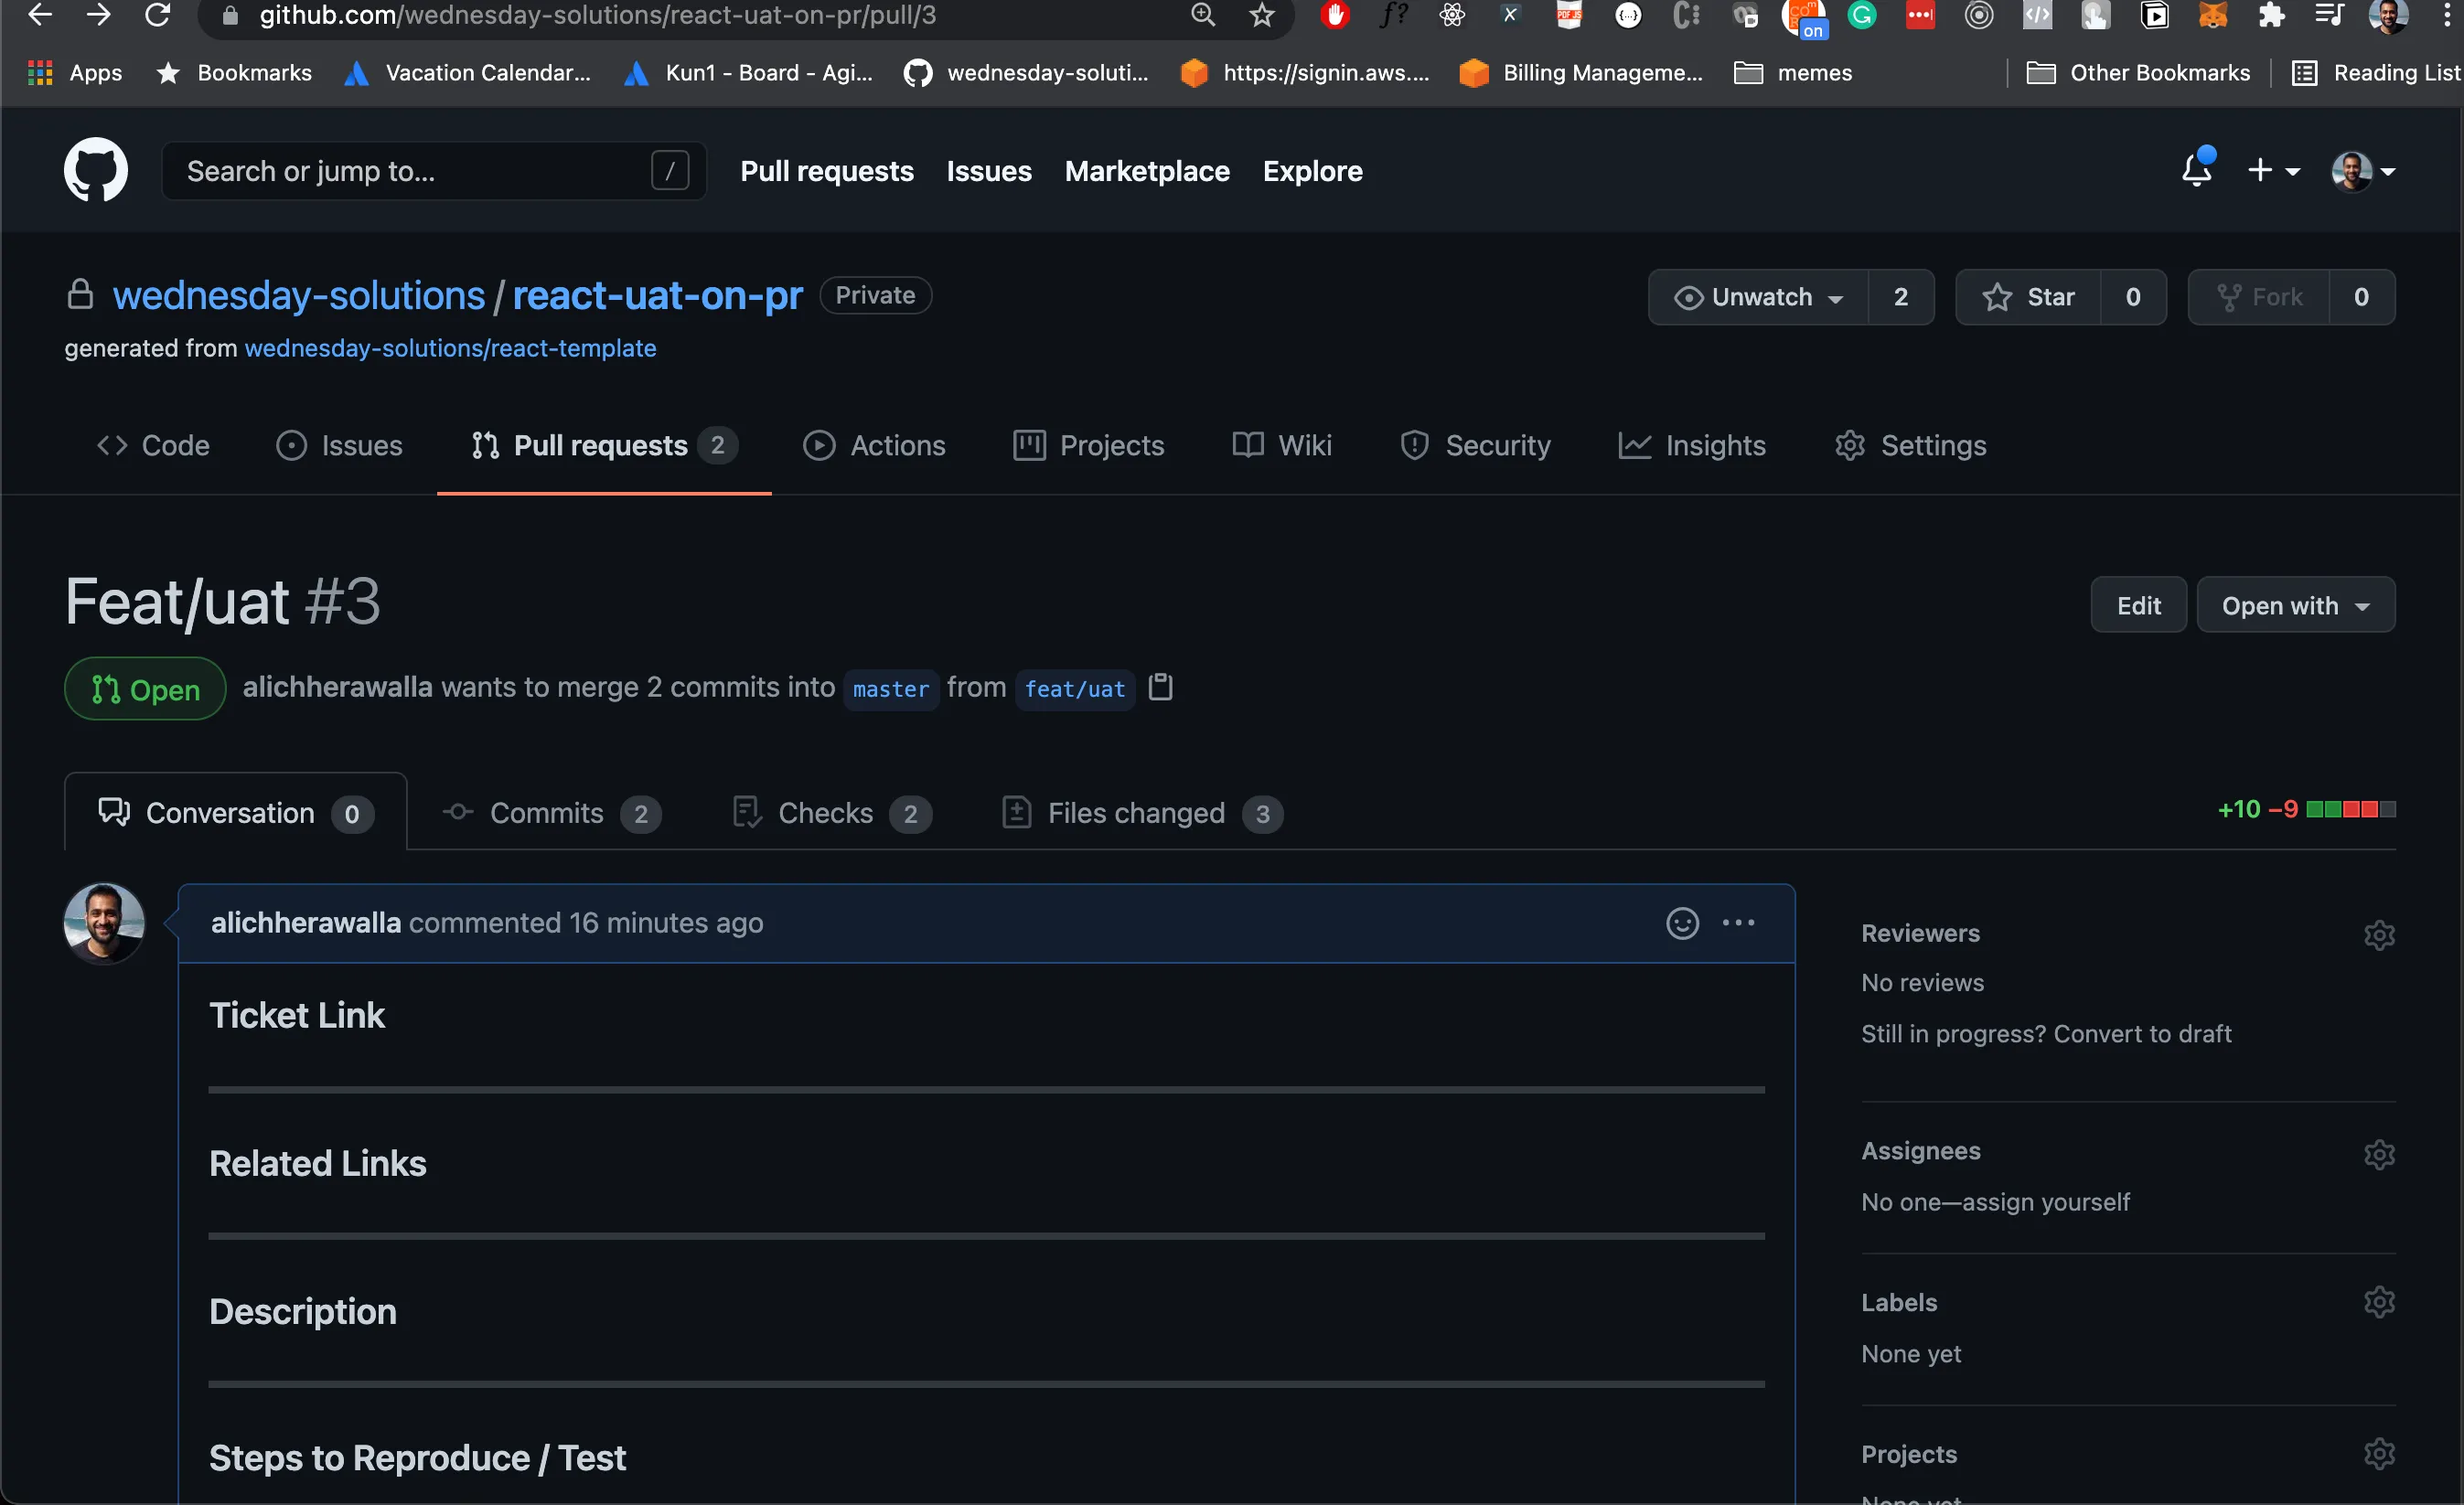Expand the Open with dropdown

click(x=2295, y=605)
